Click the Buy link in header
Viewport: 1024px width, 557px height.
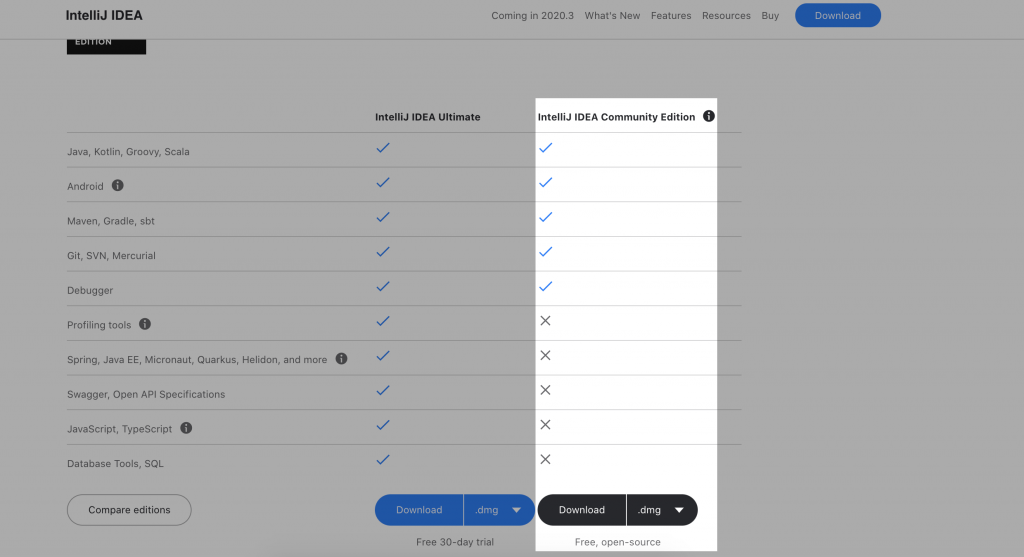point(770,16)
